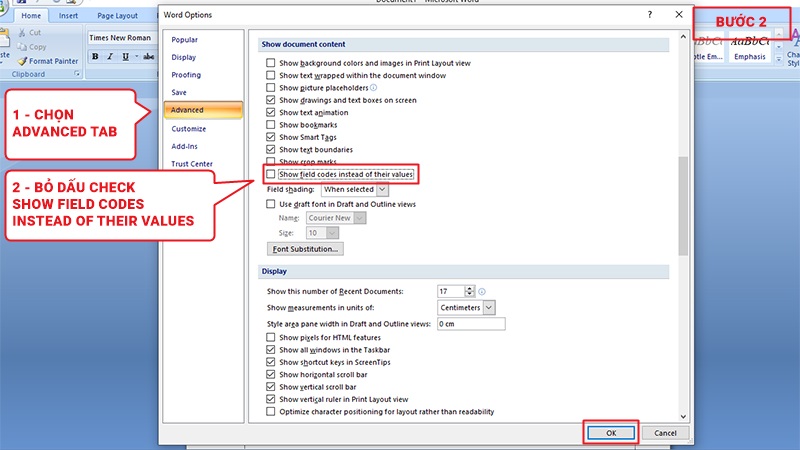The width and height of the screenshot is (800, 450).
Task: Enable Show text wrapped within window
Action: 270,75
